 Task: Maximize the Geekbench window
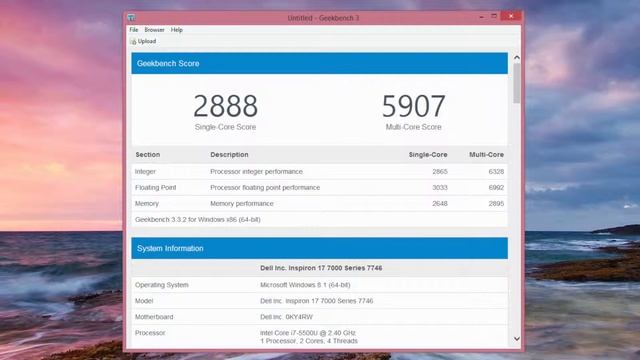[x=494, y=16]
